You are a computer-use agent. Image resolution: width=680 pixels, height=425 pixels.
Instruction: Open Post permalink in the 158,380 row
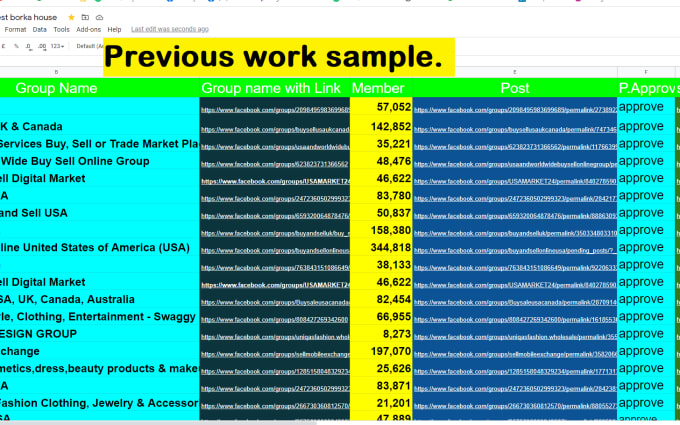pyautogui.click(x=515, y=233)
